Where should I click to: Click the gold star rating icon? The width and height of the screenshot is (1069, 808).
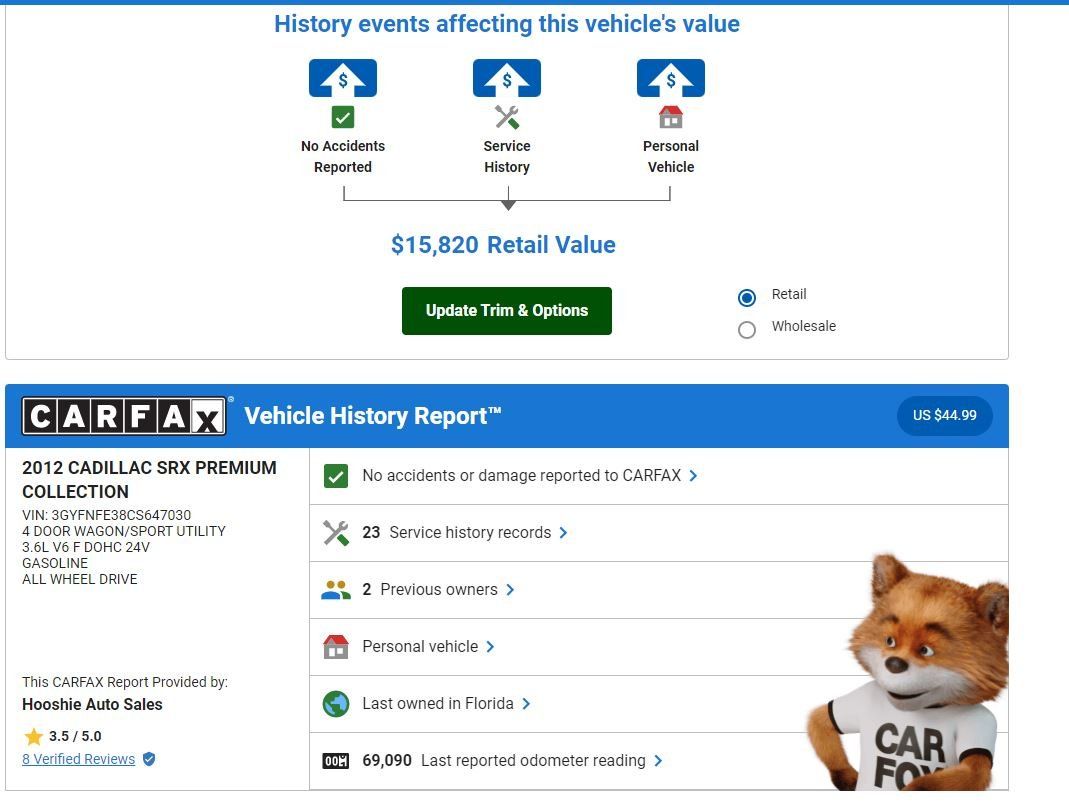click(33, 736)
